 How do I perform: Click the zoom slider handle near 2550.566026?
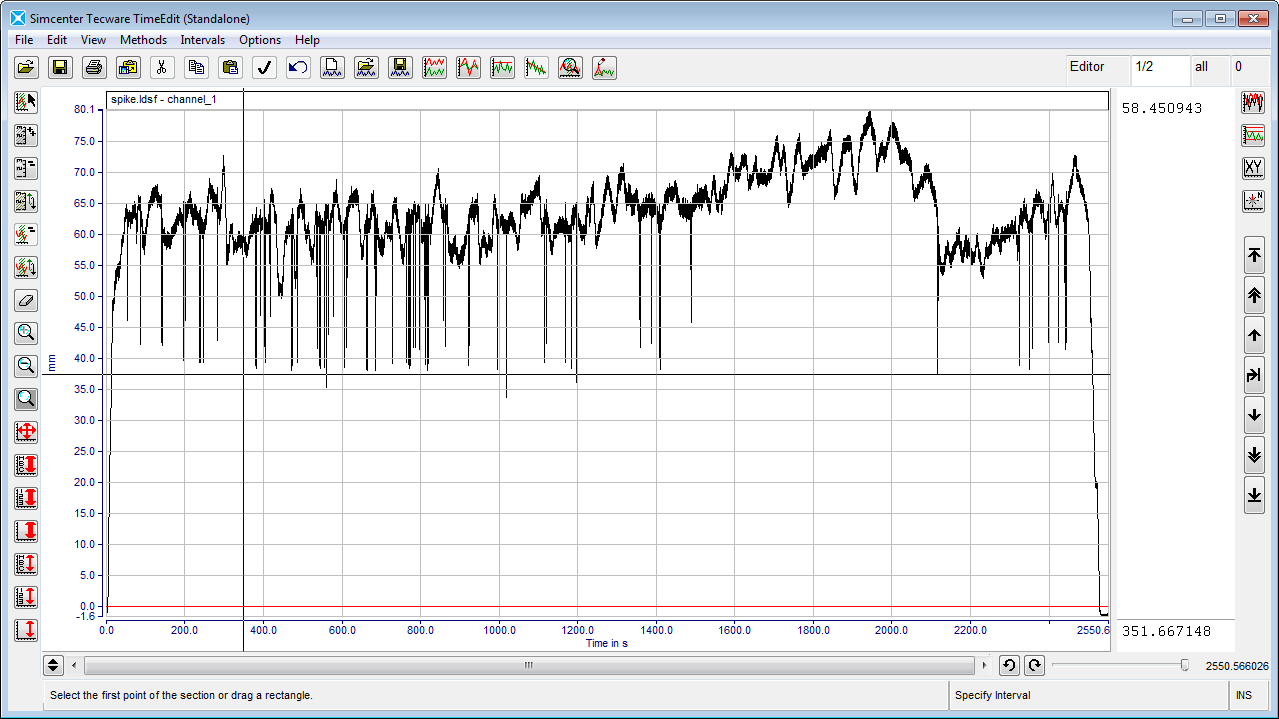pyautogui.click(x=1185, y=665)
